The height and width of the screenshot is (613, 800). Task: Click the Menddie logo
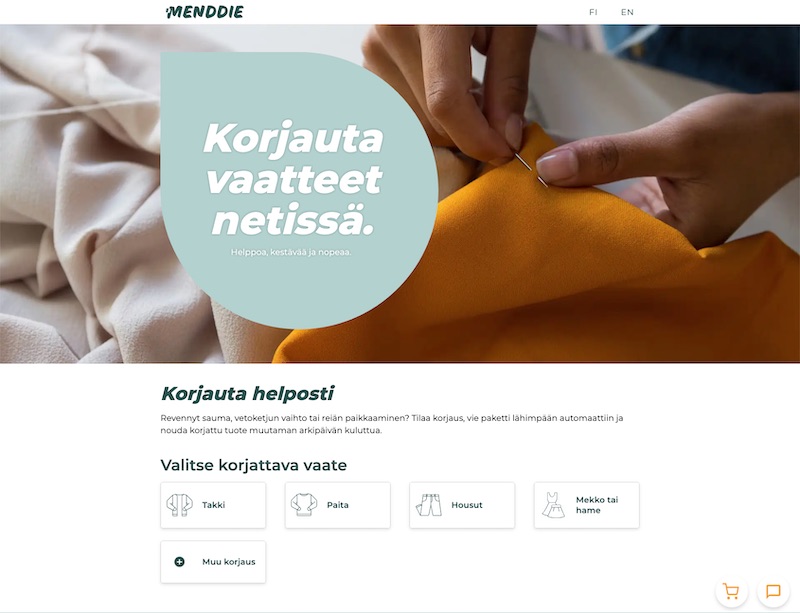click(x=205, y=12)
